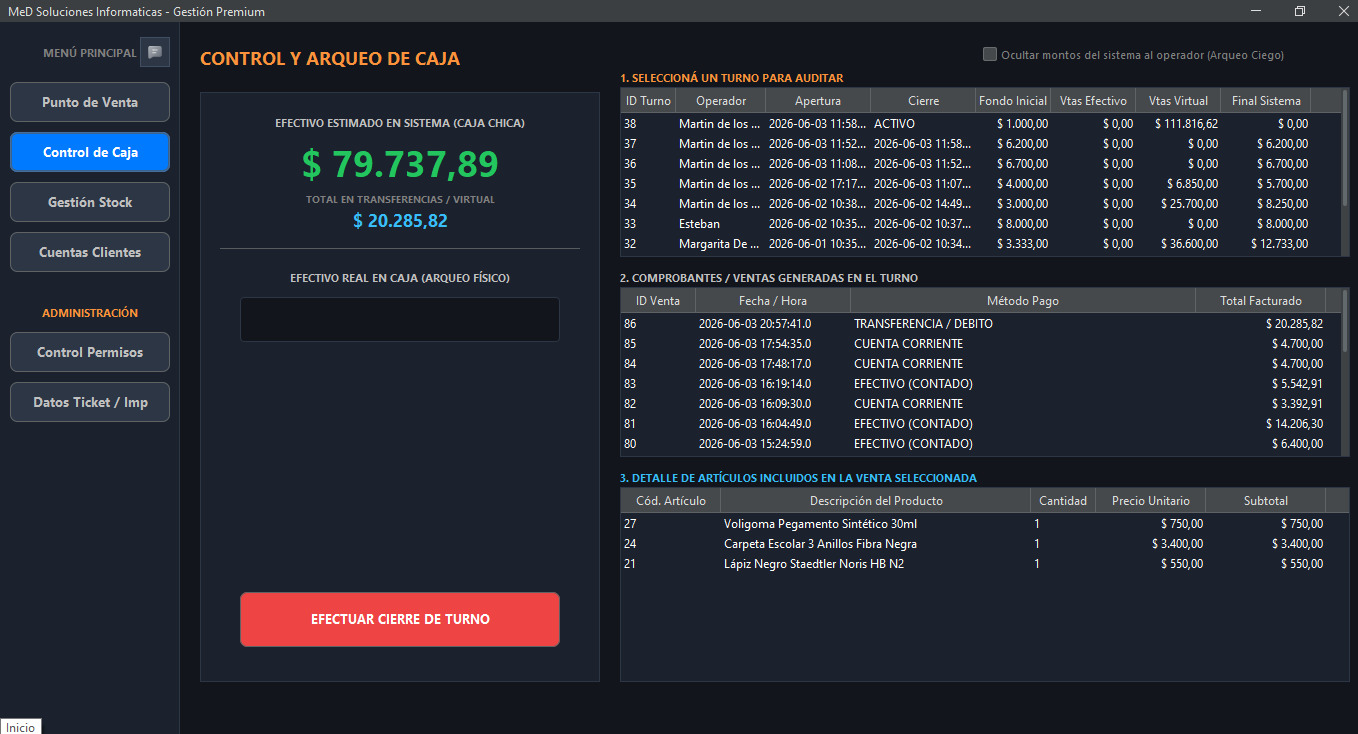Select sale 86 TRANSFERENCIA / DEBITO row
The height and width of the screenshot is (734, 1358).
point(980,324)
